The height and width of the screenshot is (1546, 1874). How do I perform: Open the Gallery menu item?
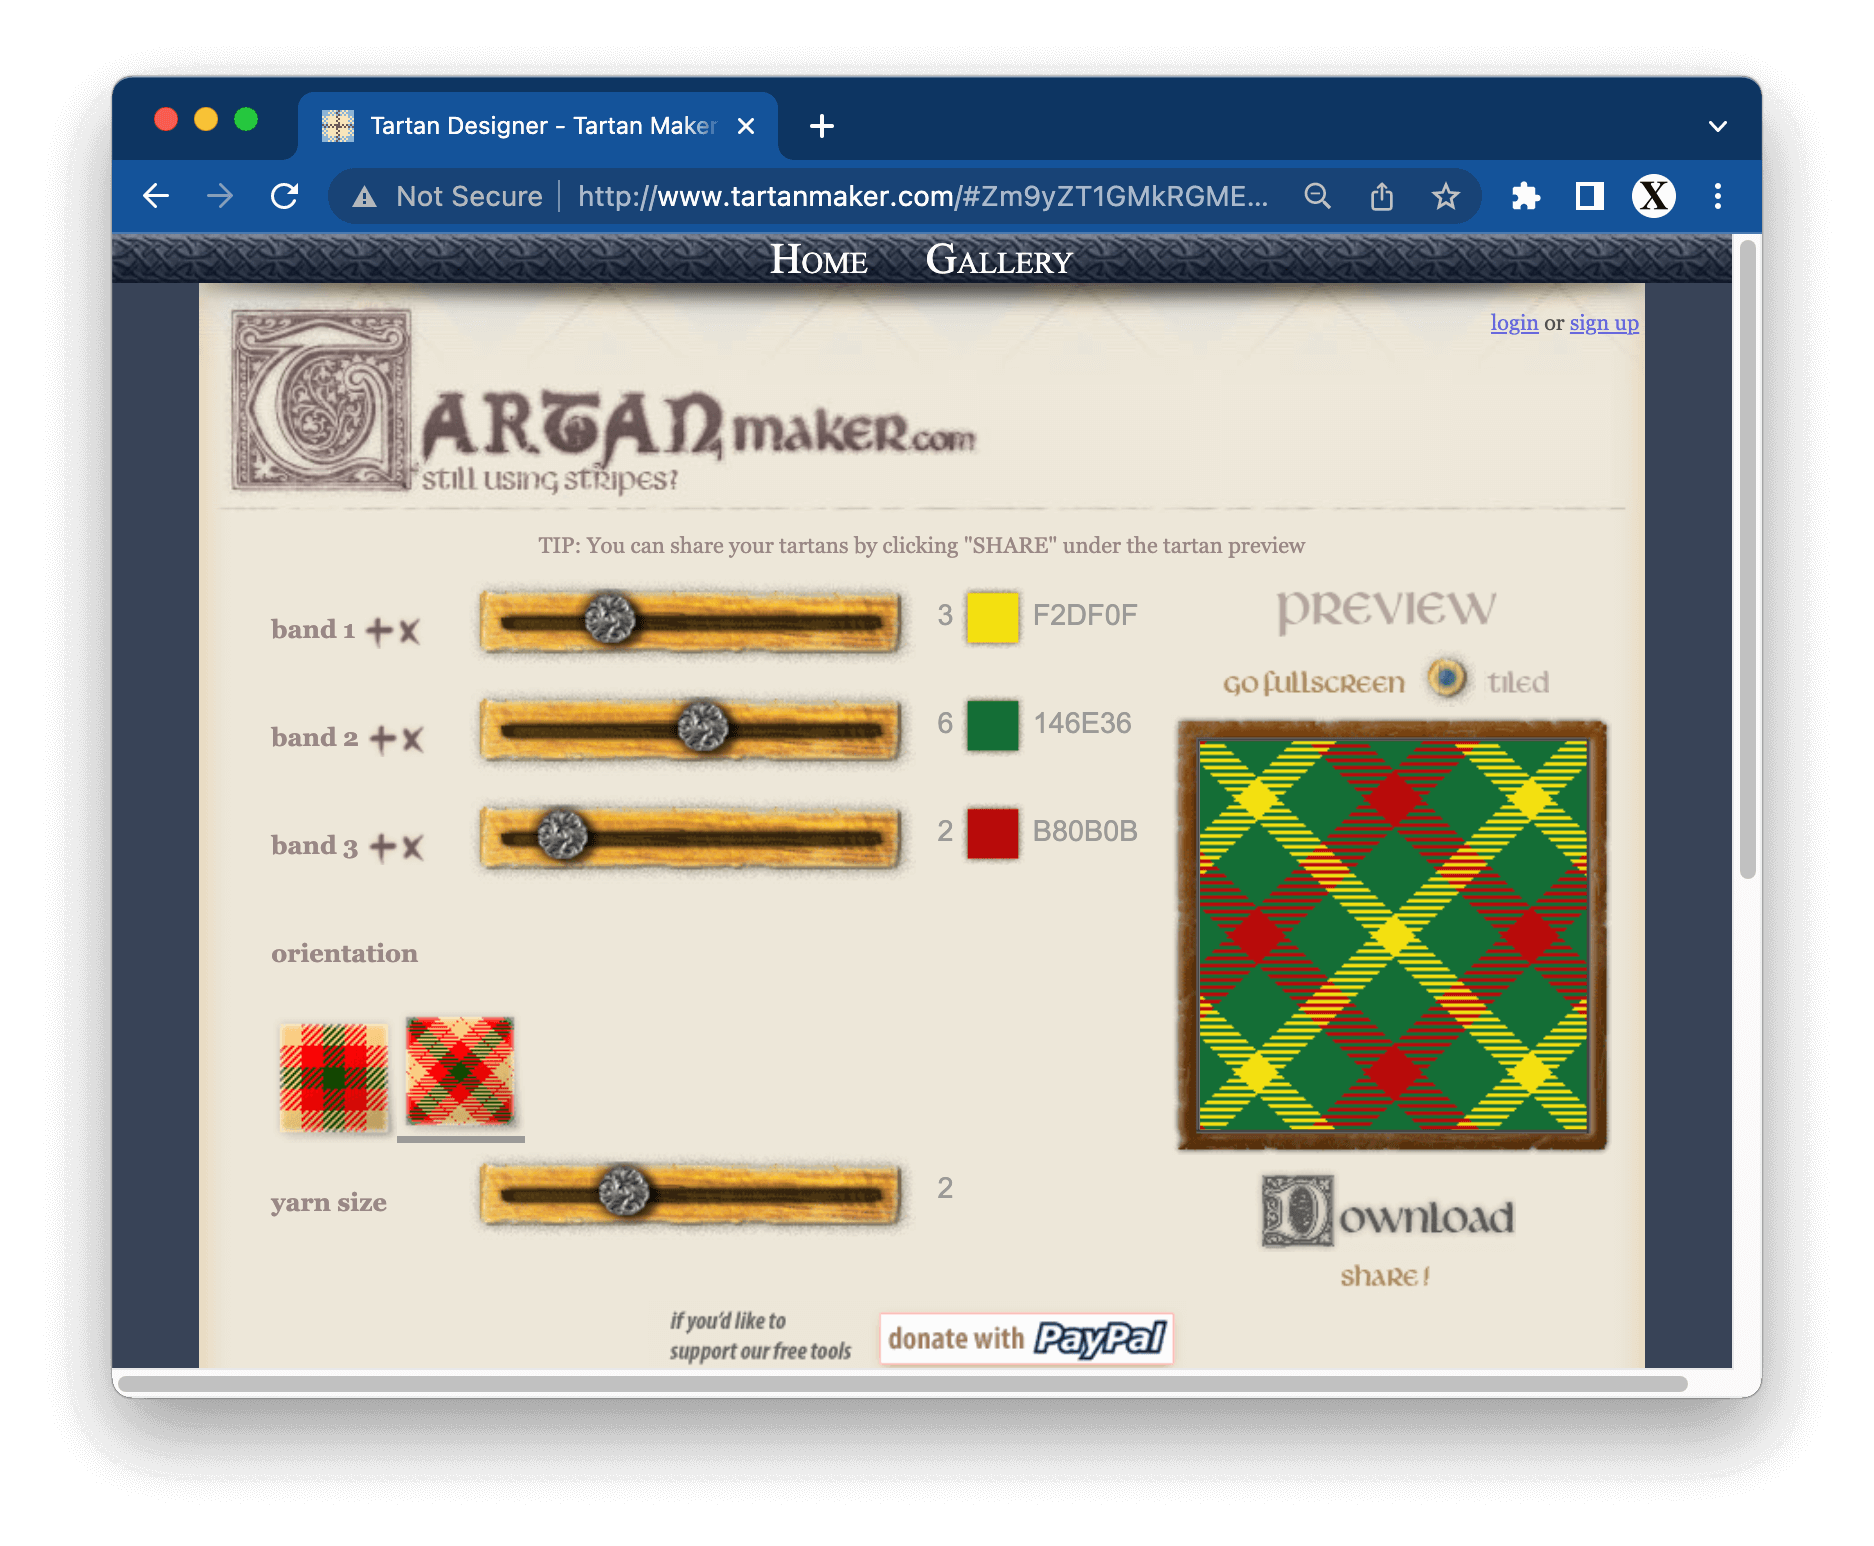click(999, 260)
